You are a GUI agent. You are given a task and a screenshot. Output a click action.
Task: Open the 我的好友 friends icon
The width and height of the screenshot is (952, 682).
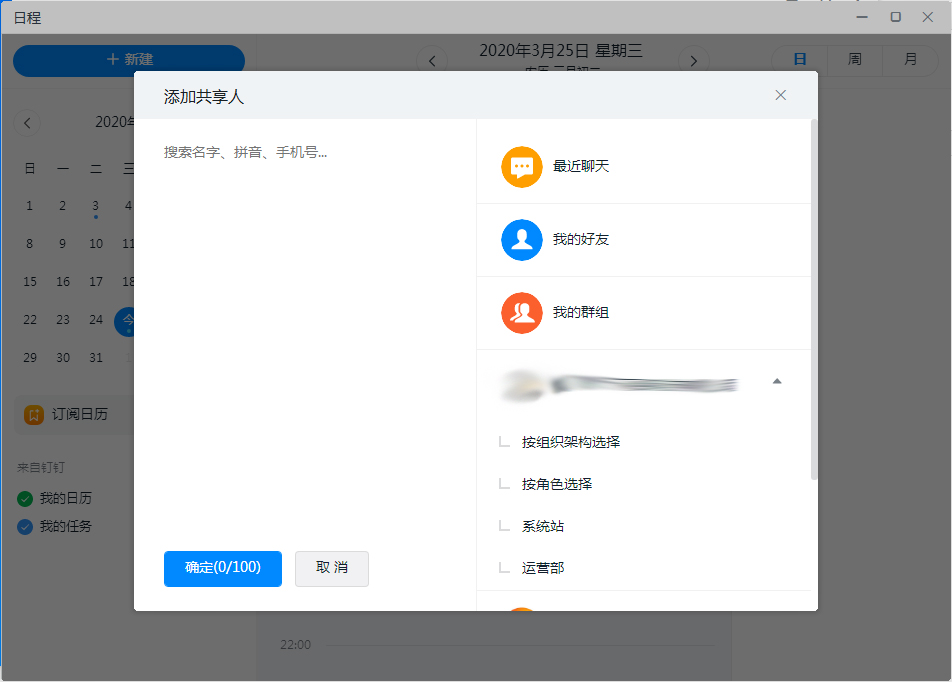[521, 240]
